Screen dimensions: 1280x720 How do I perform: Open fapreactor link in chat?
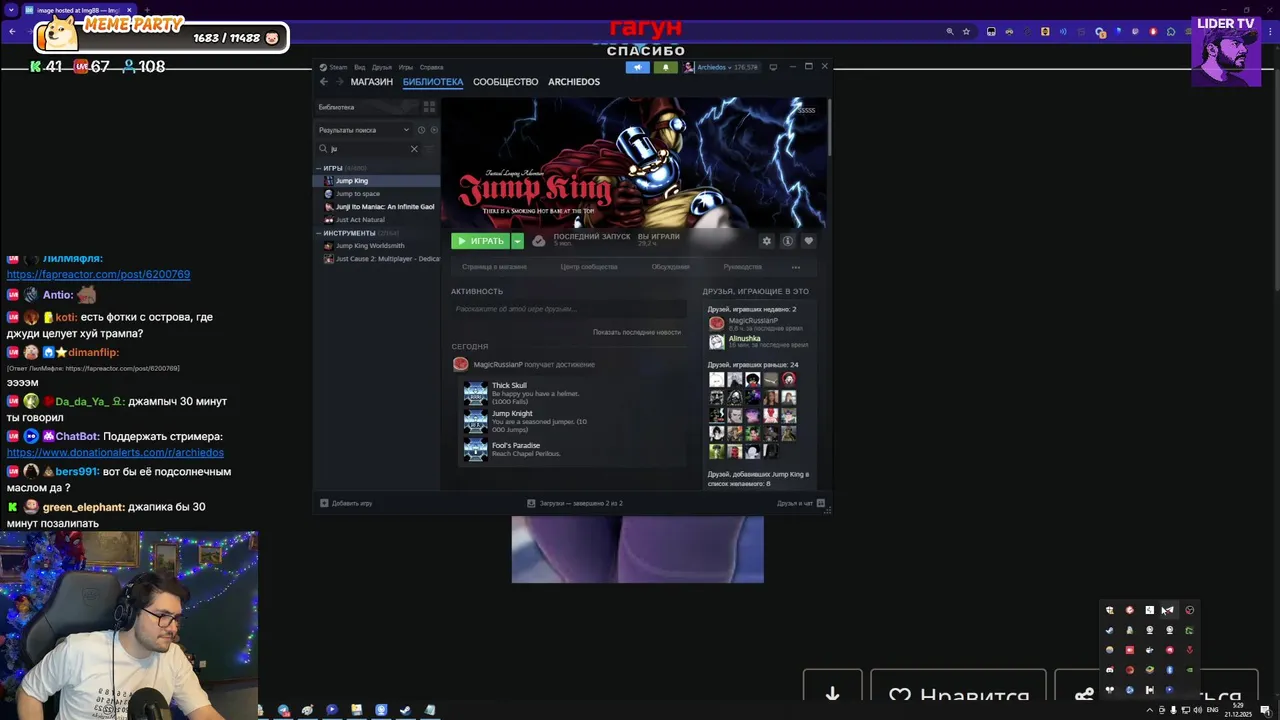[x=98, y=274]
